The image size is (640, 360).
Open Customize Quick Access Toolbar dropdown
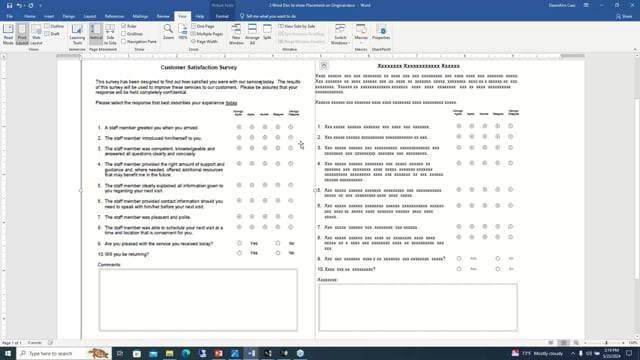[x=40, y=6]
